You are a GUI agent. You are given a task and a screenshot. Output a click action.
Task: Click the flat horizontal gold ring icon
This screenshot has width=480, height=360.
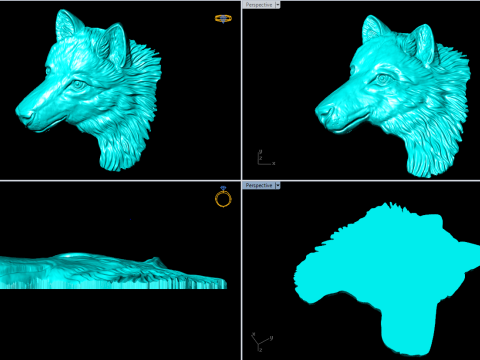(x=223, y=18)
